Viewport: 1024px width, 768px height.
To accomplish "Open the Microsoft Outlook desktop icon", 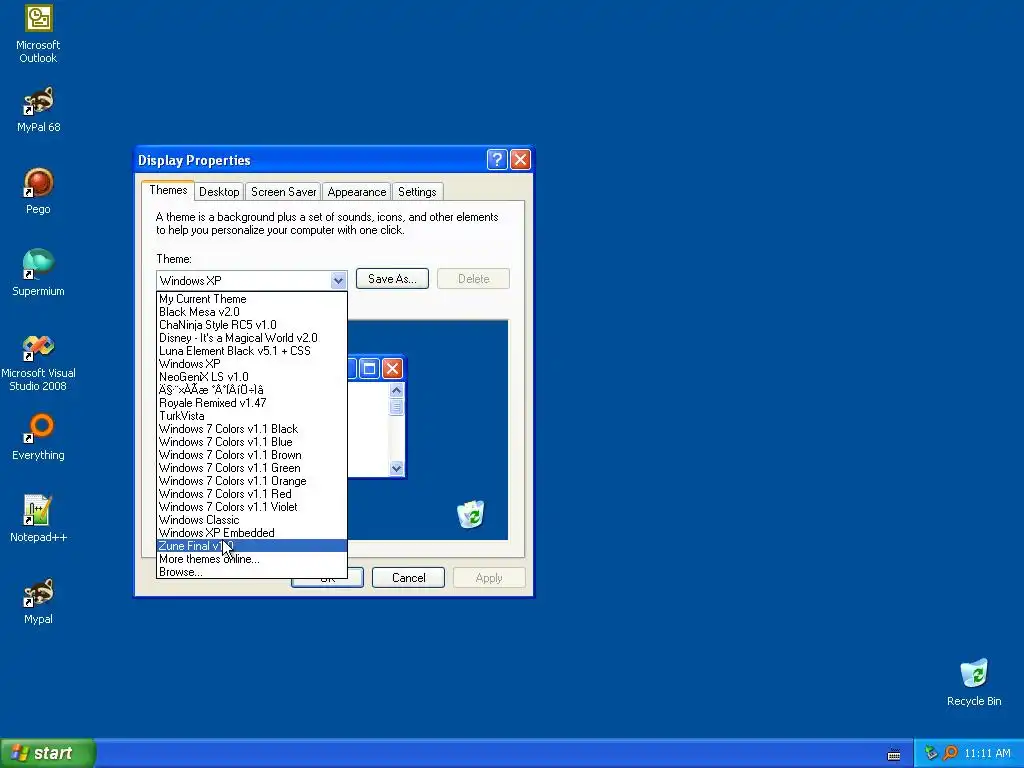I will 38,34.
